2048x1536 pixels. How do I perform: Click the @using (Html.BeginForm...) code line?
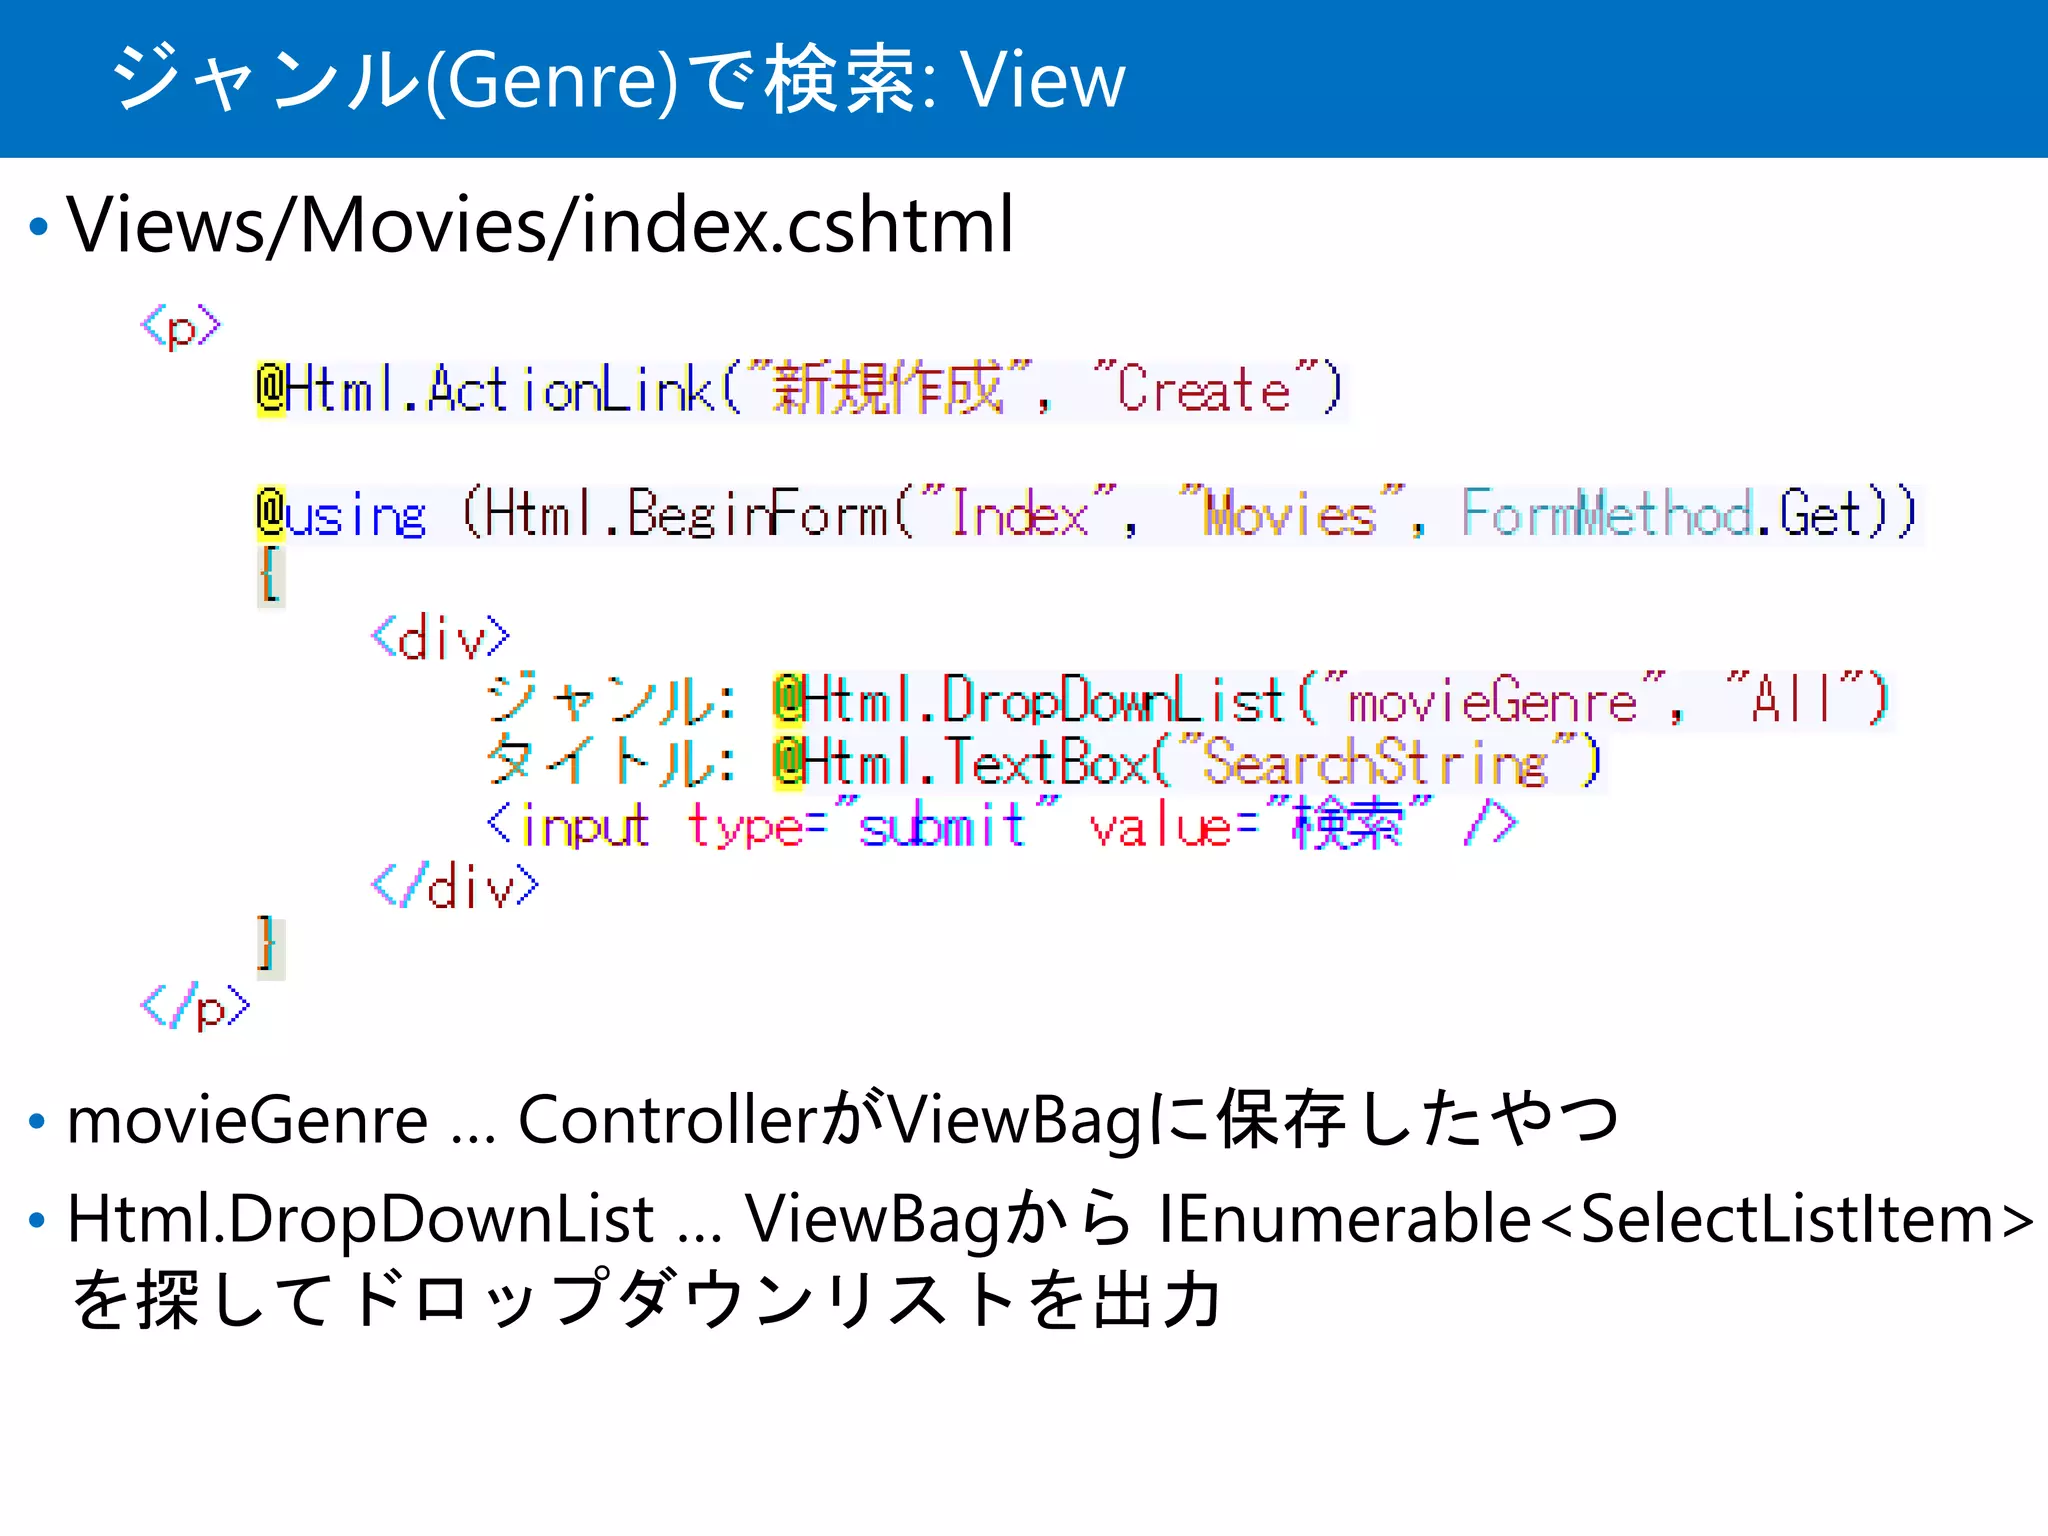click(1087, 515)
